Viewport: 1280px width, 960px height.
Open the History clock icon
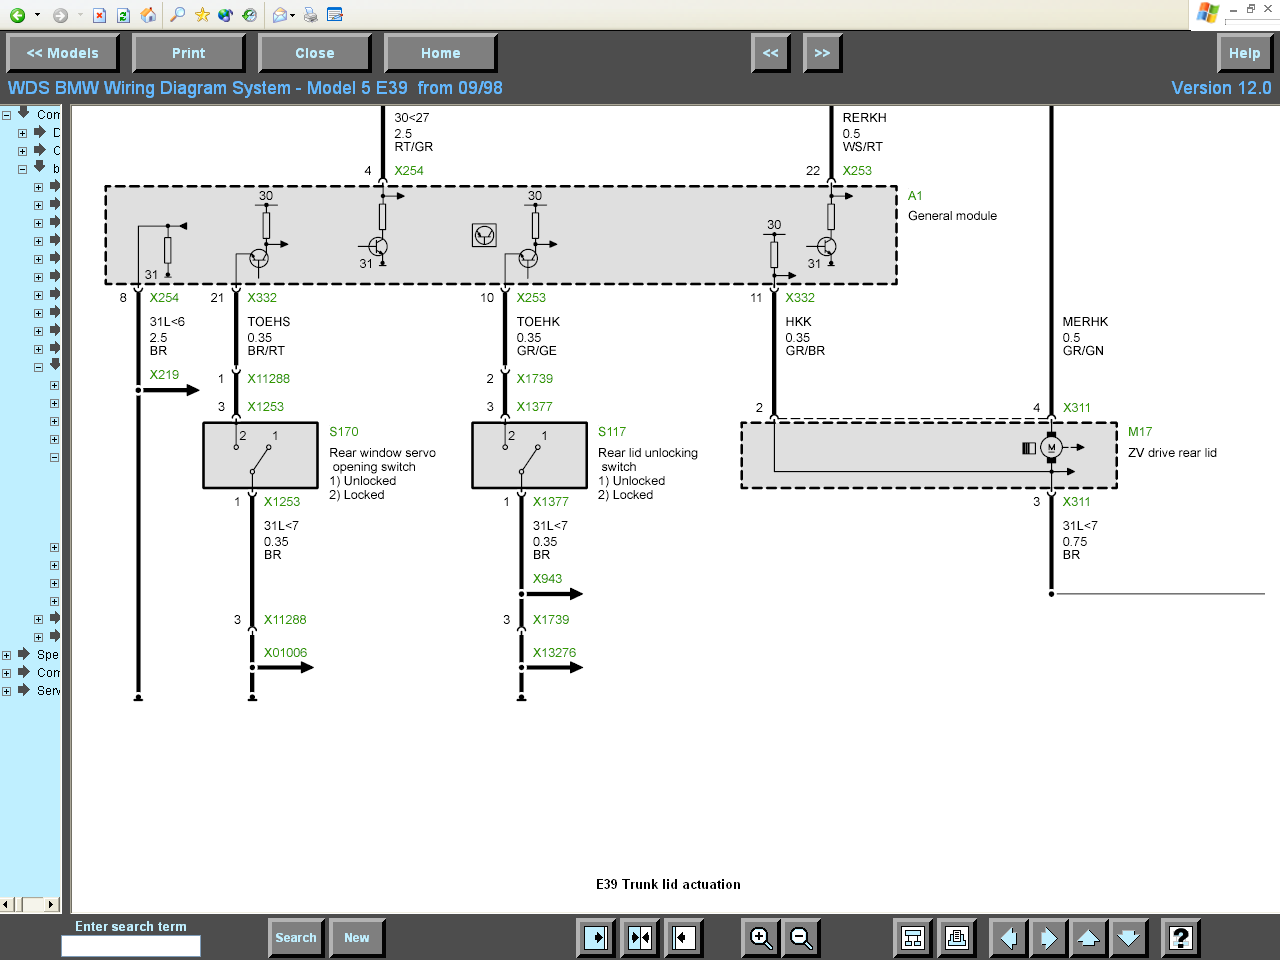coord(249,15)
